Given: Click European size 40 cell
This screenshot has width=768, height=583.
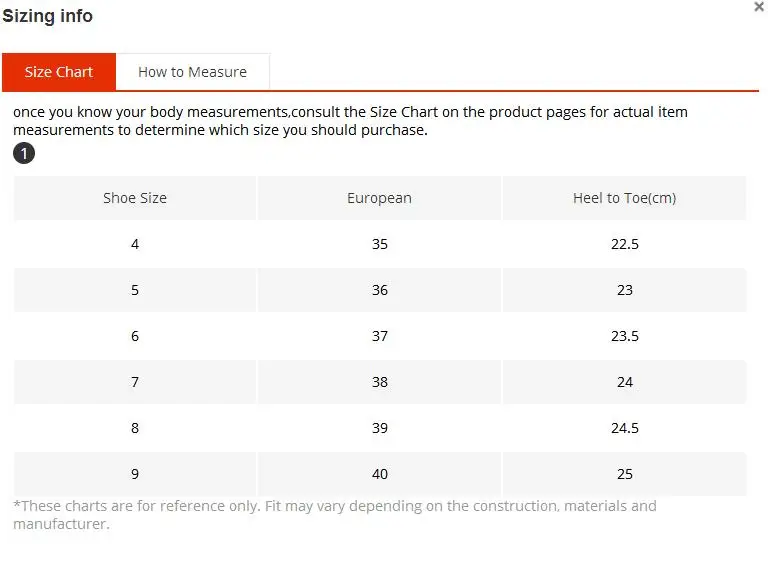Looking at the screenshot, I should [x=379, y=474].
